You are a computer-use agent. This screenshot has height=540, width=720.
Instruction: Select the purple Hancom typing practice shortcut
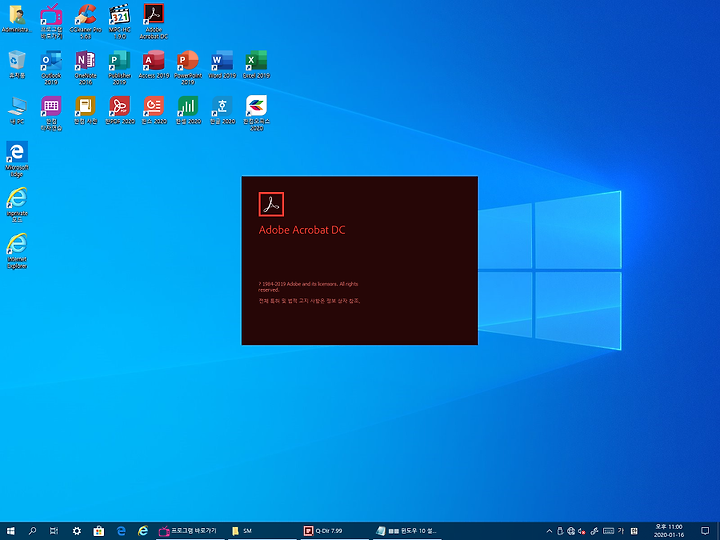point(51,113)
